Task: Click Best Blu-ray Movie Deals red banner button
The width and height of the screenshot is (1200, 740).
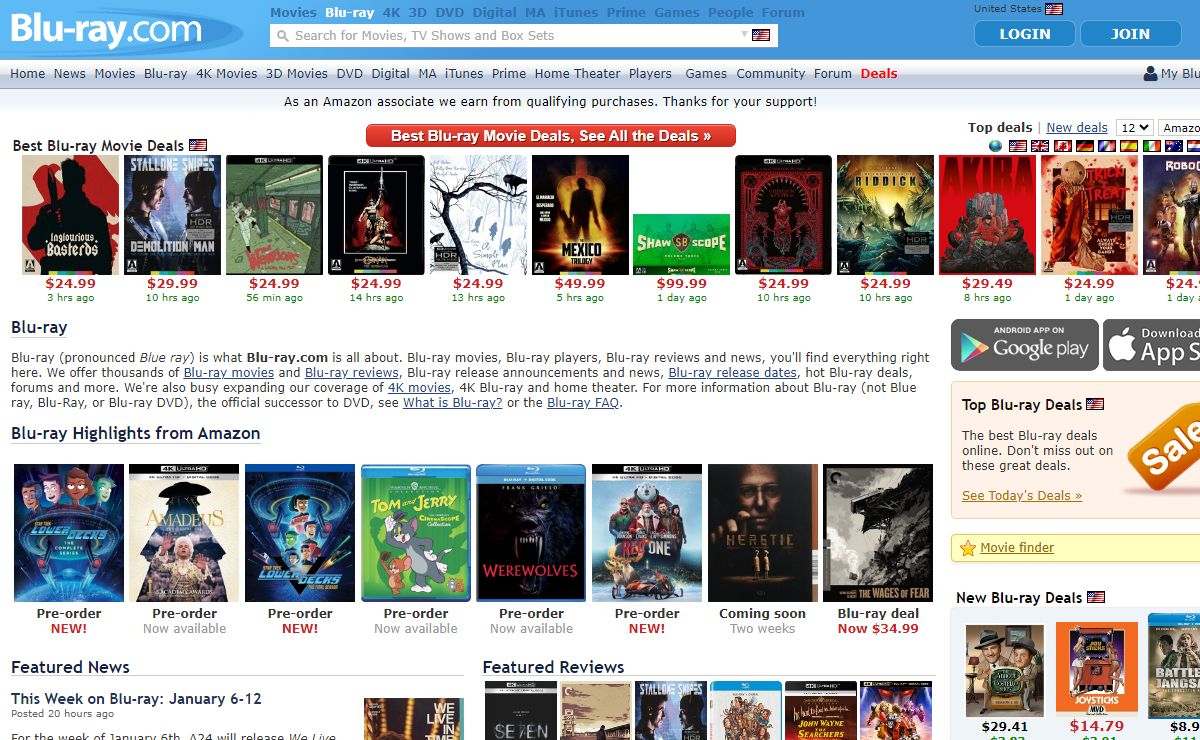Action: [551, 136]
